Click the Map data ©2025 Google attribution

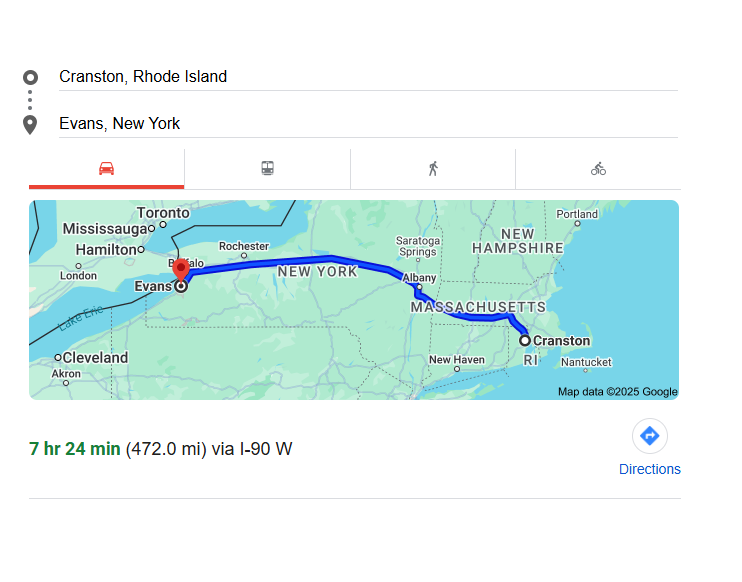point(617,392)
